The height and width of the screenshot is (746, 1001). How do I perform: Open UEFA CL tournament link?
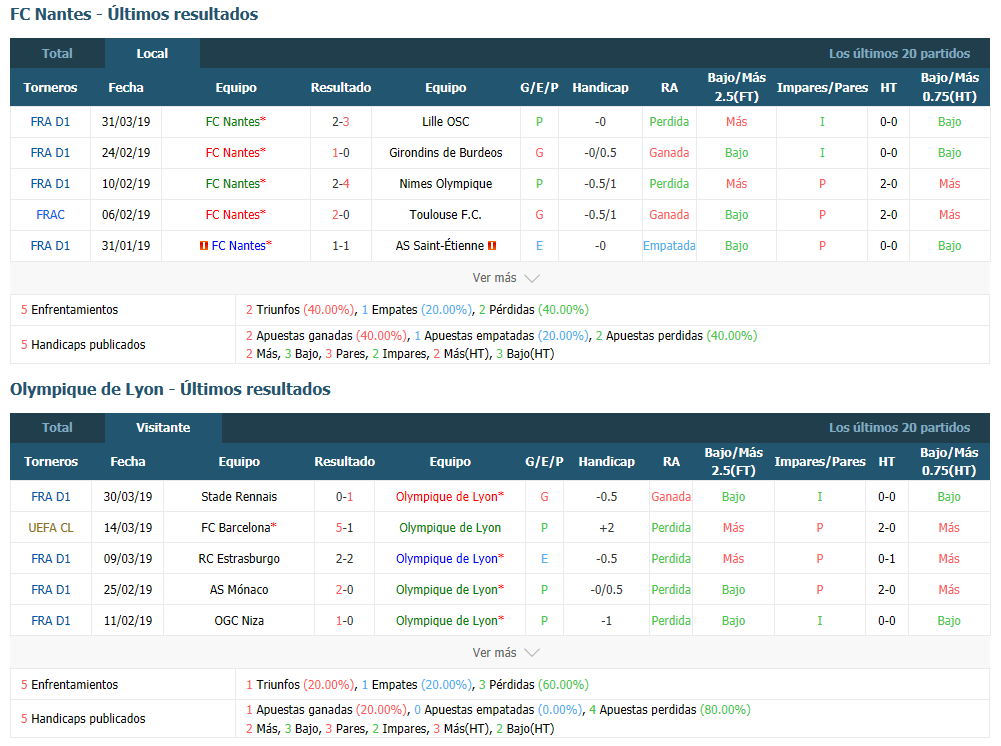(x=51, y=528)
